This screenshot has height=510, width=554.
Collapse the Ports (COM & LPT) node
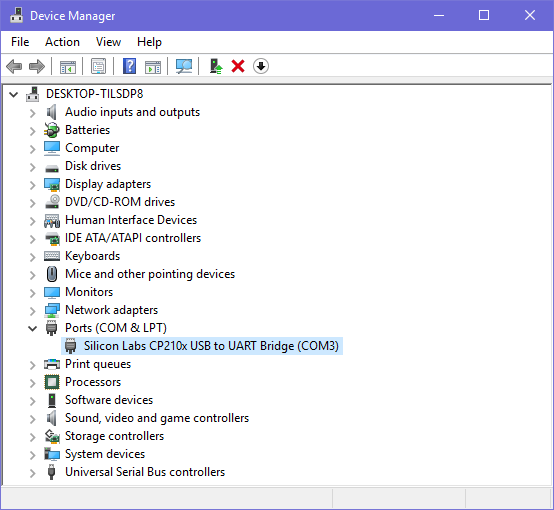tap(33, 328)
